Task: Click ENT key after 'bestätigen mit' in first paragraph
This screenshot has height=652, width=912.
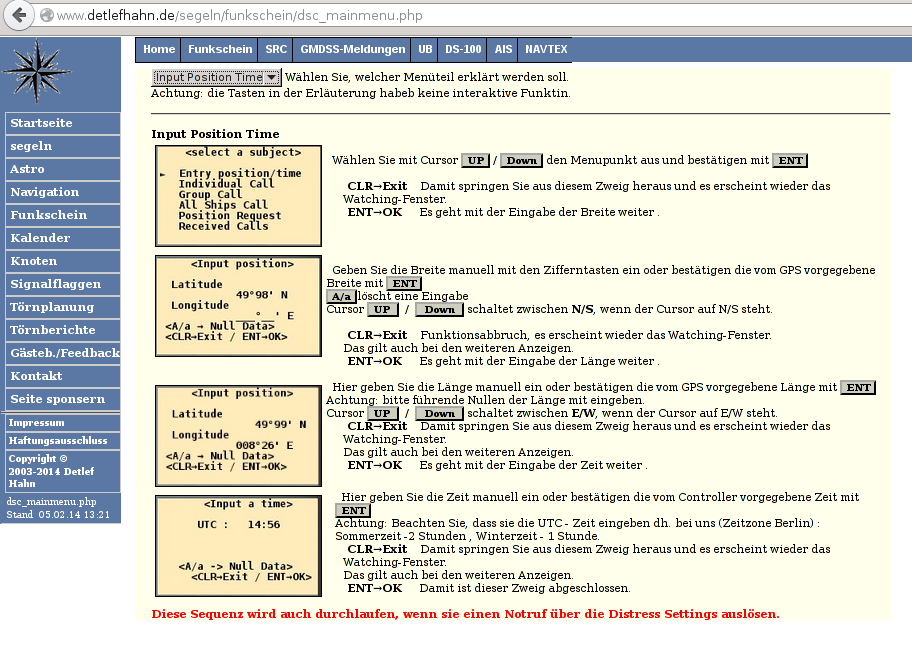Action: tap(790, 161)
